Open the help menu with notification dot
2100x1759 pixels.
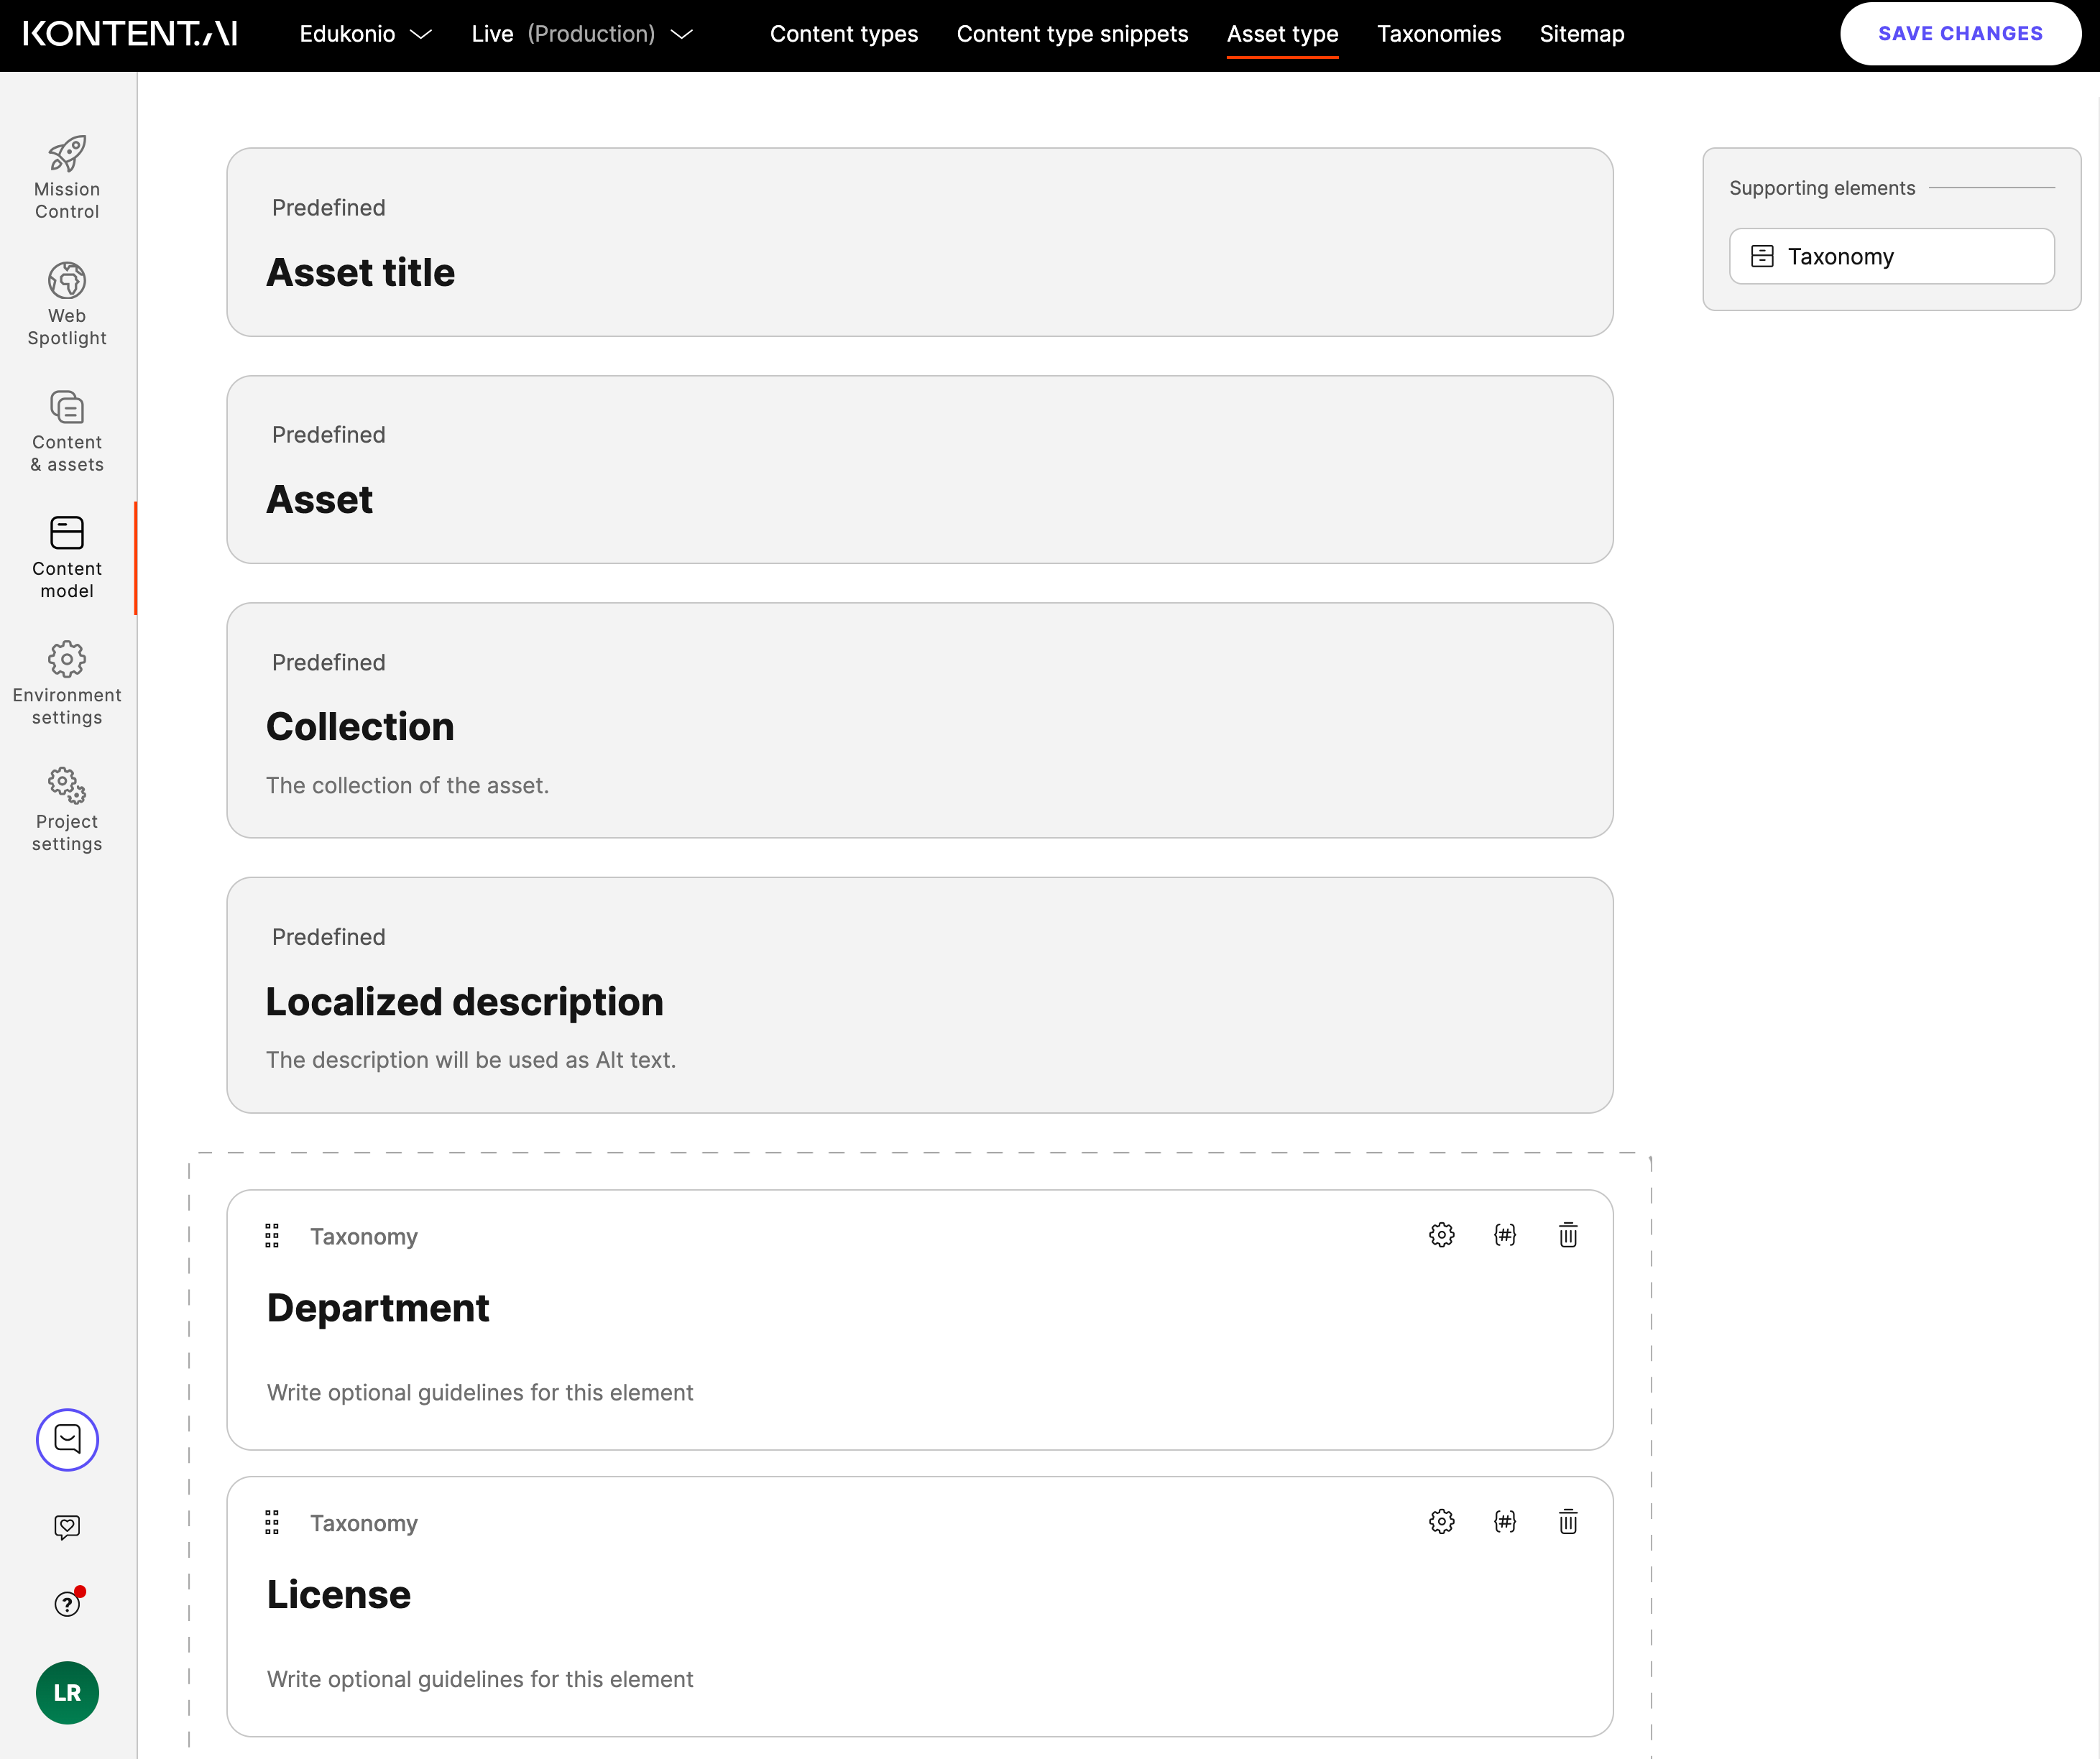point(66,1603)
